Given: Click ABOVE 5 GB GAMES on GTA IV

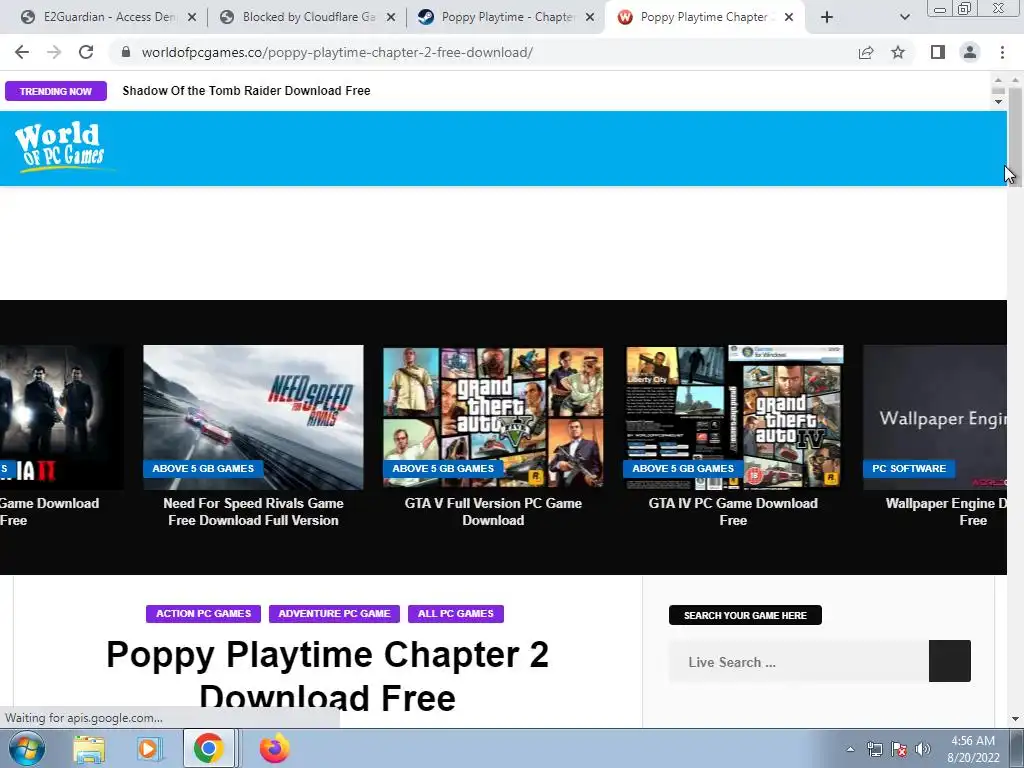Looking at the screenshot, I should pyautogui.click(x=683, y=468).
